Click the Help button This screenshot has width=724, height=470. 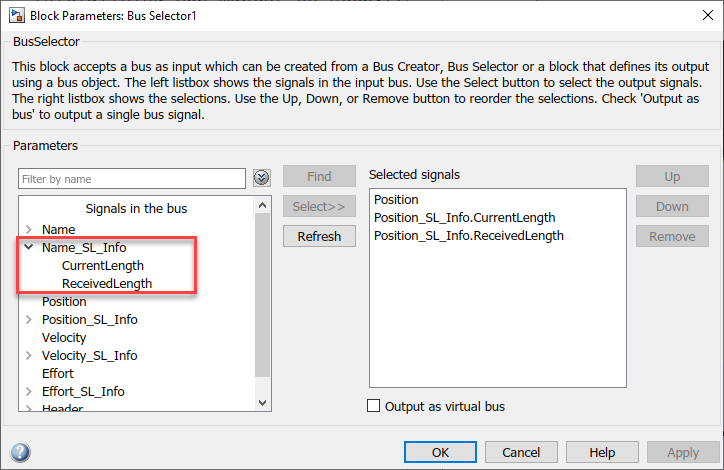click(x=601, y=452)
